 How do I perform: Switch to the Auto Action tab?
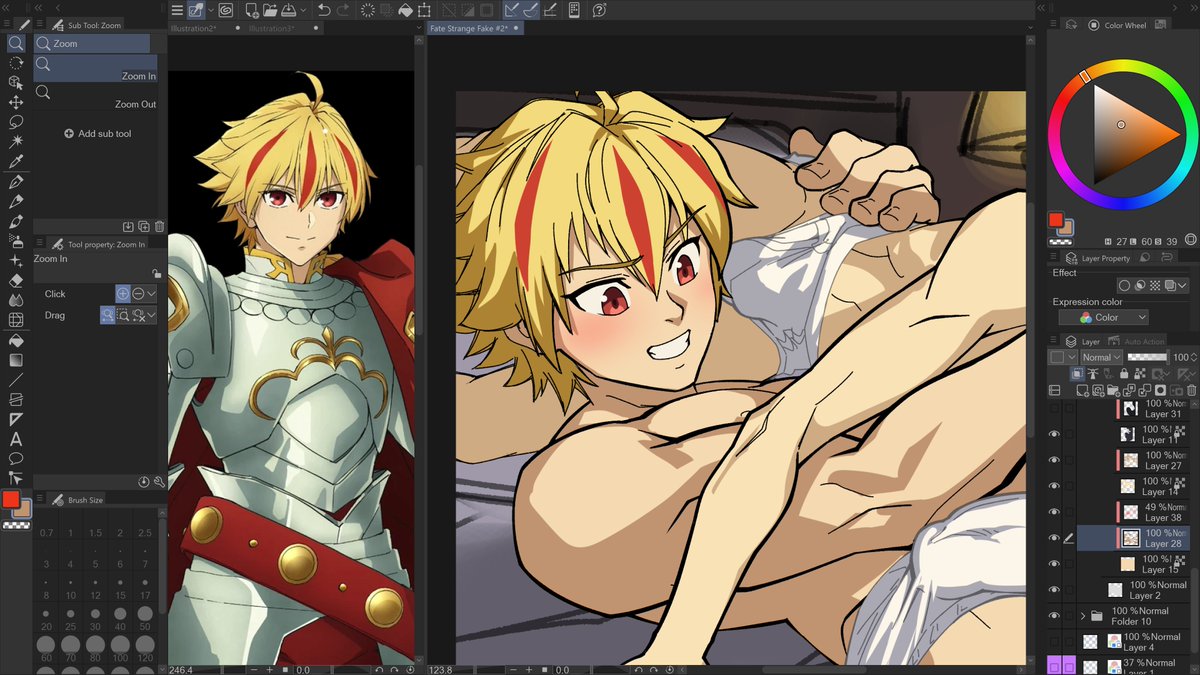1137,342
